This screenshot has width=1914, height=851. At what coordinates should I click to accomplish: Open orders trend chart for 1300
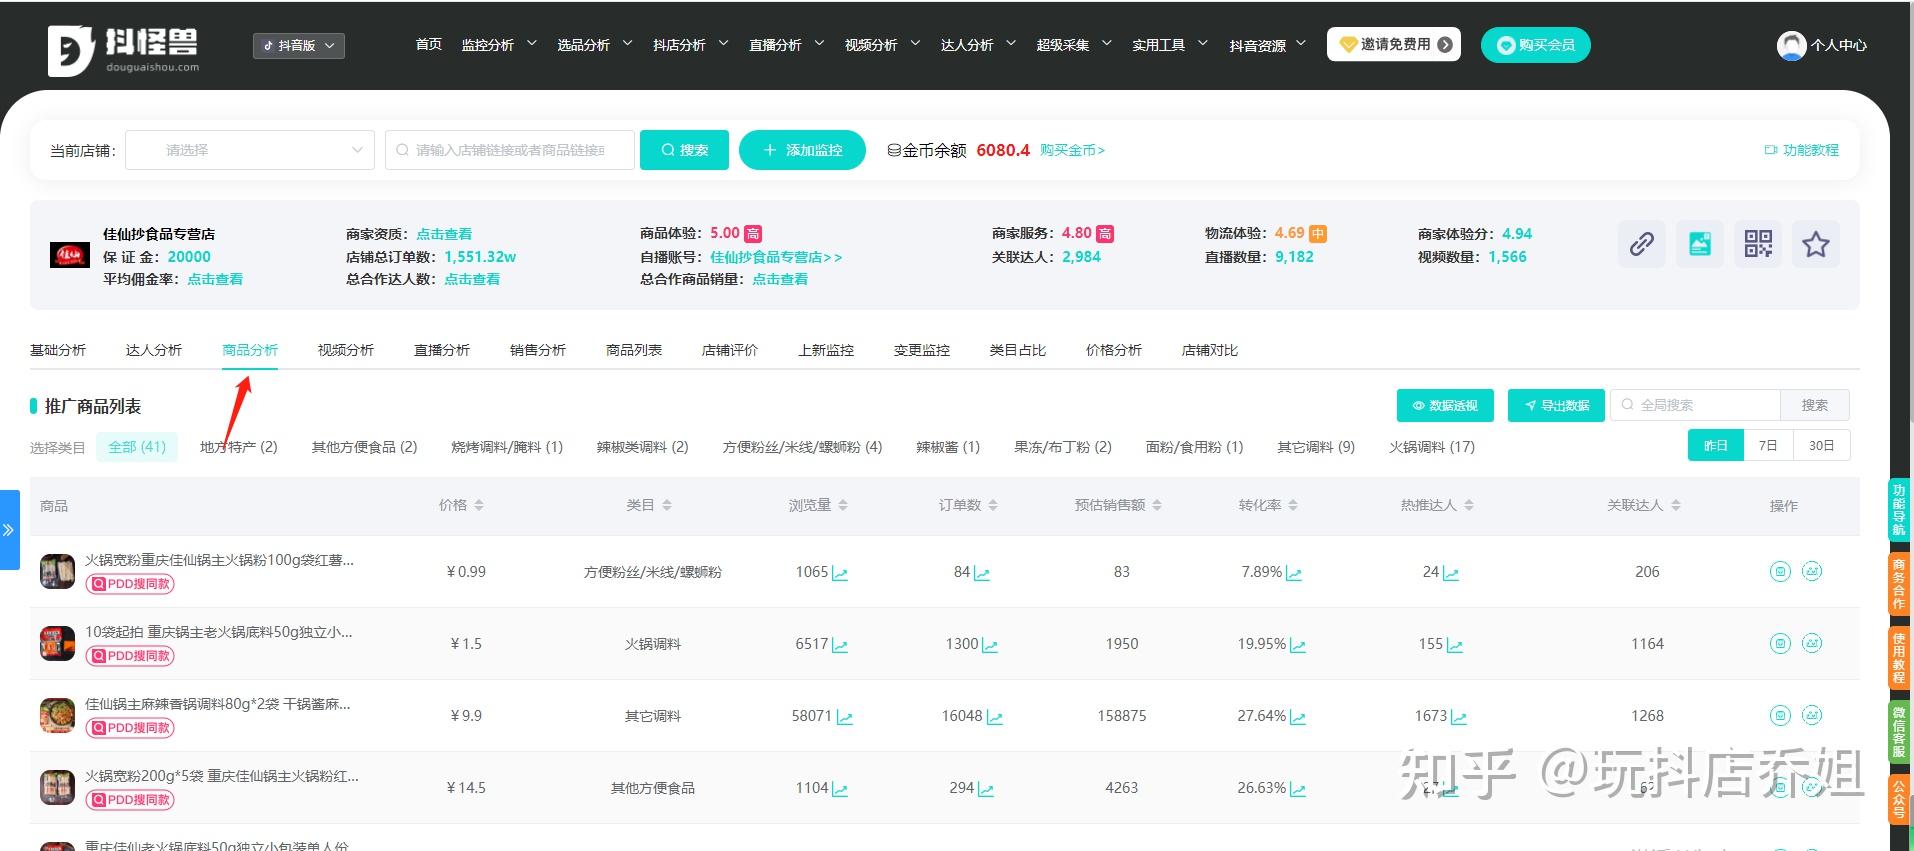click(990, 645)
